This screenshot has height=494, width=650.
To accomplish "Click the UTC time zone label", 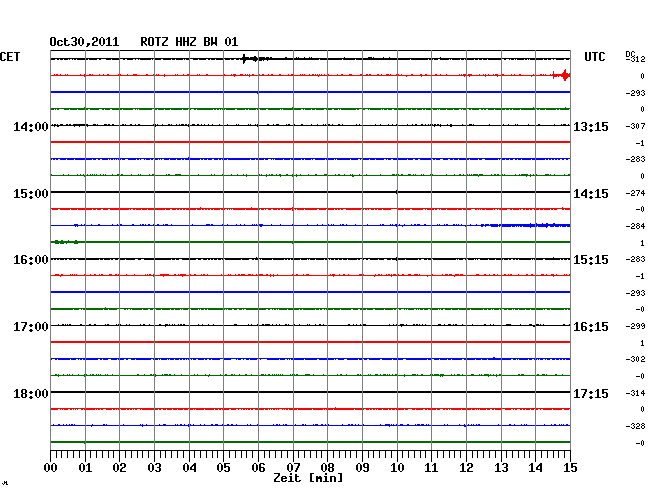I will pos(594,57).
